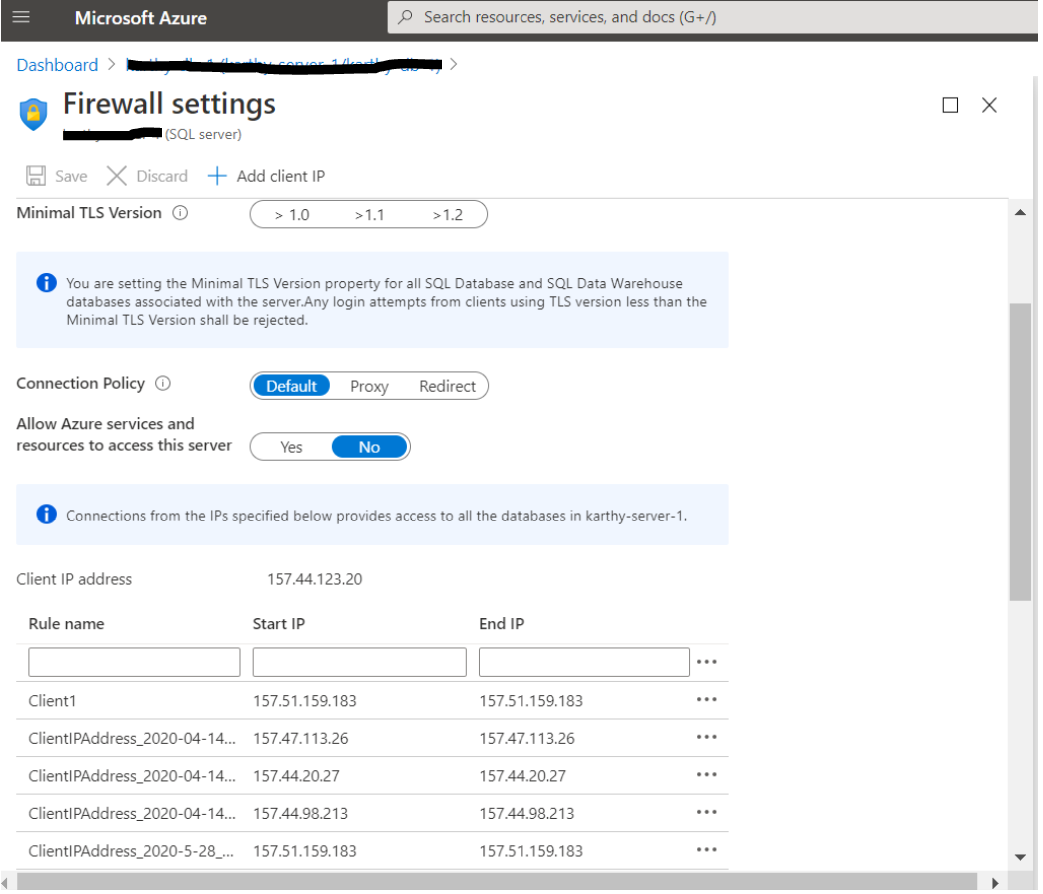Click the Start IP column header
This screenshot has width=1043, height=894.
[x=279, y=624]
